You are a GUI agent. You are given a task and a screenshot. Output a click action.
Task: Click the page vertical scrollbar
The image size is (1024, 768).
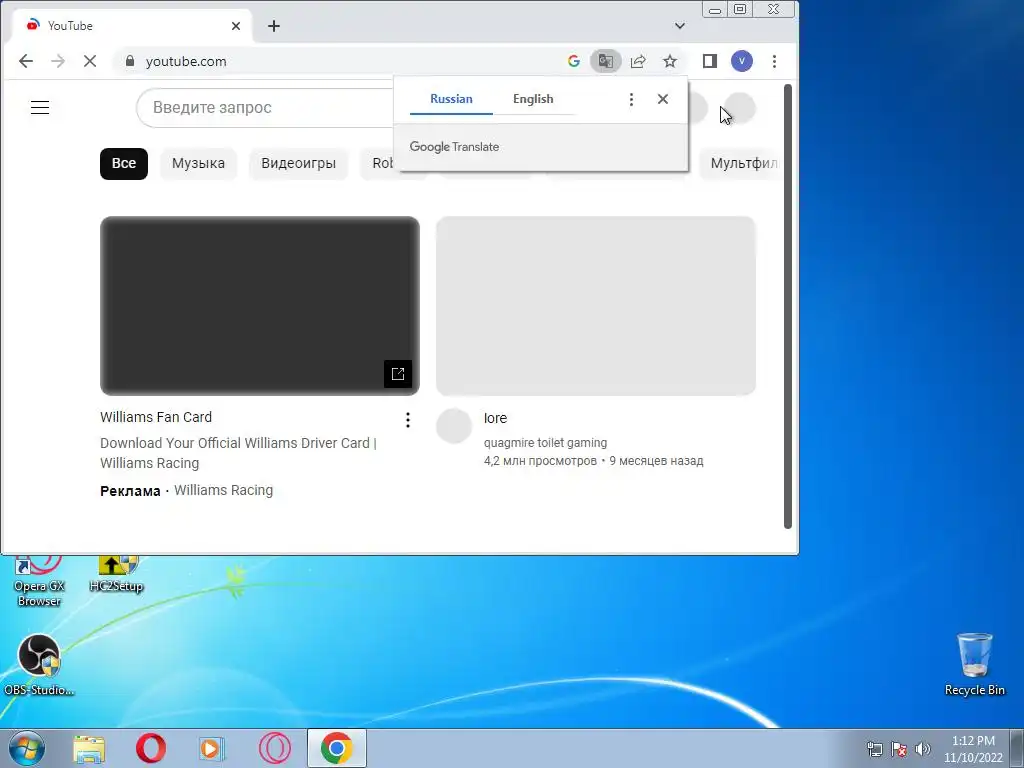(x=788, y=306)
